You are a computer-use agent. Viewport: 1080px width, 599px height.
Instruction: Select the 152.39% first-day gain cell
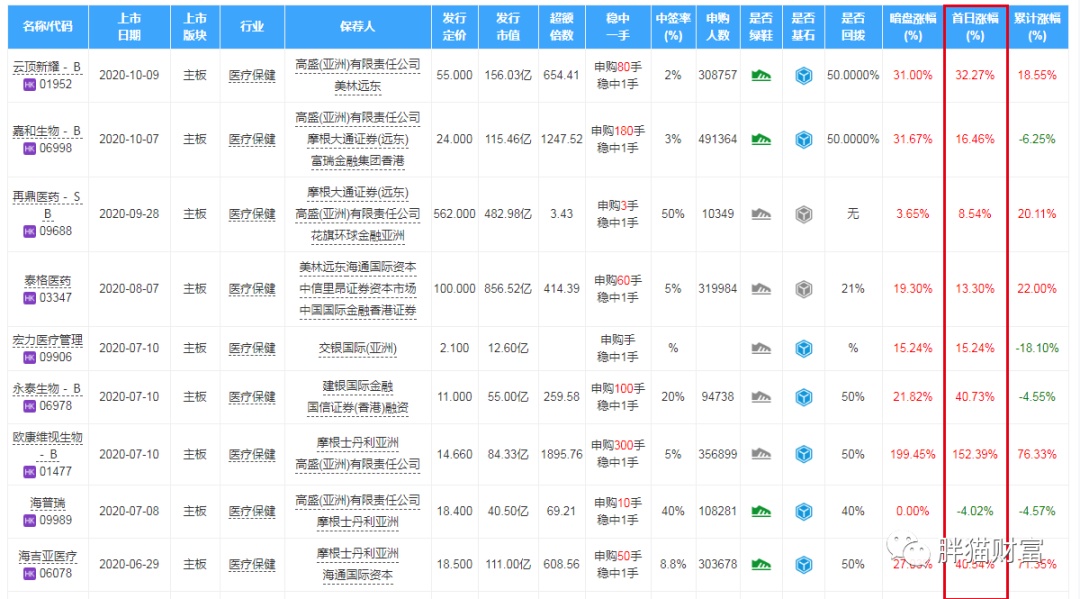(x=973, y=454)
